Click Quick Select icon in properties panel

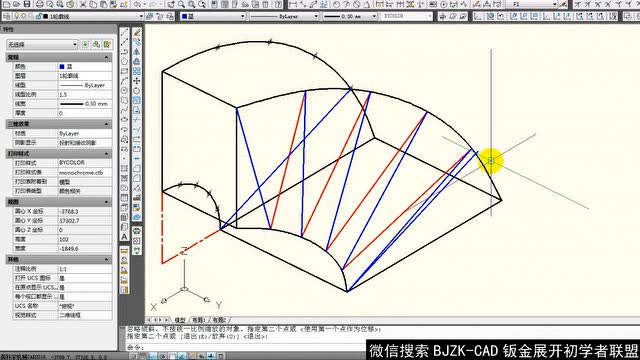coord(107,44)
